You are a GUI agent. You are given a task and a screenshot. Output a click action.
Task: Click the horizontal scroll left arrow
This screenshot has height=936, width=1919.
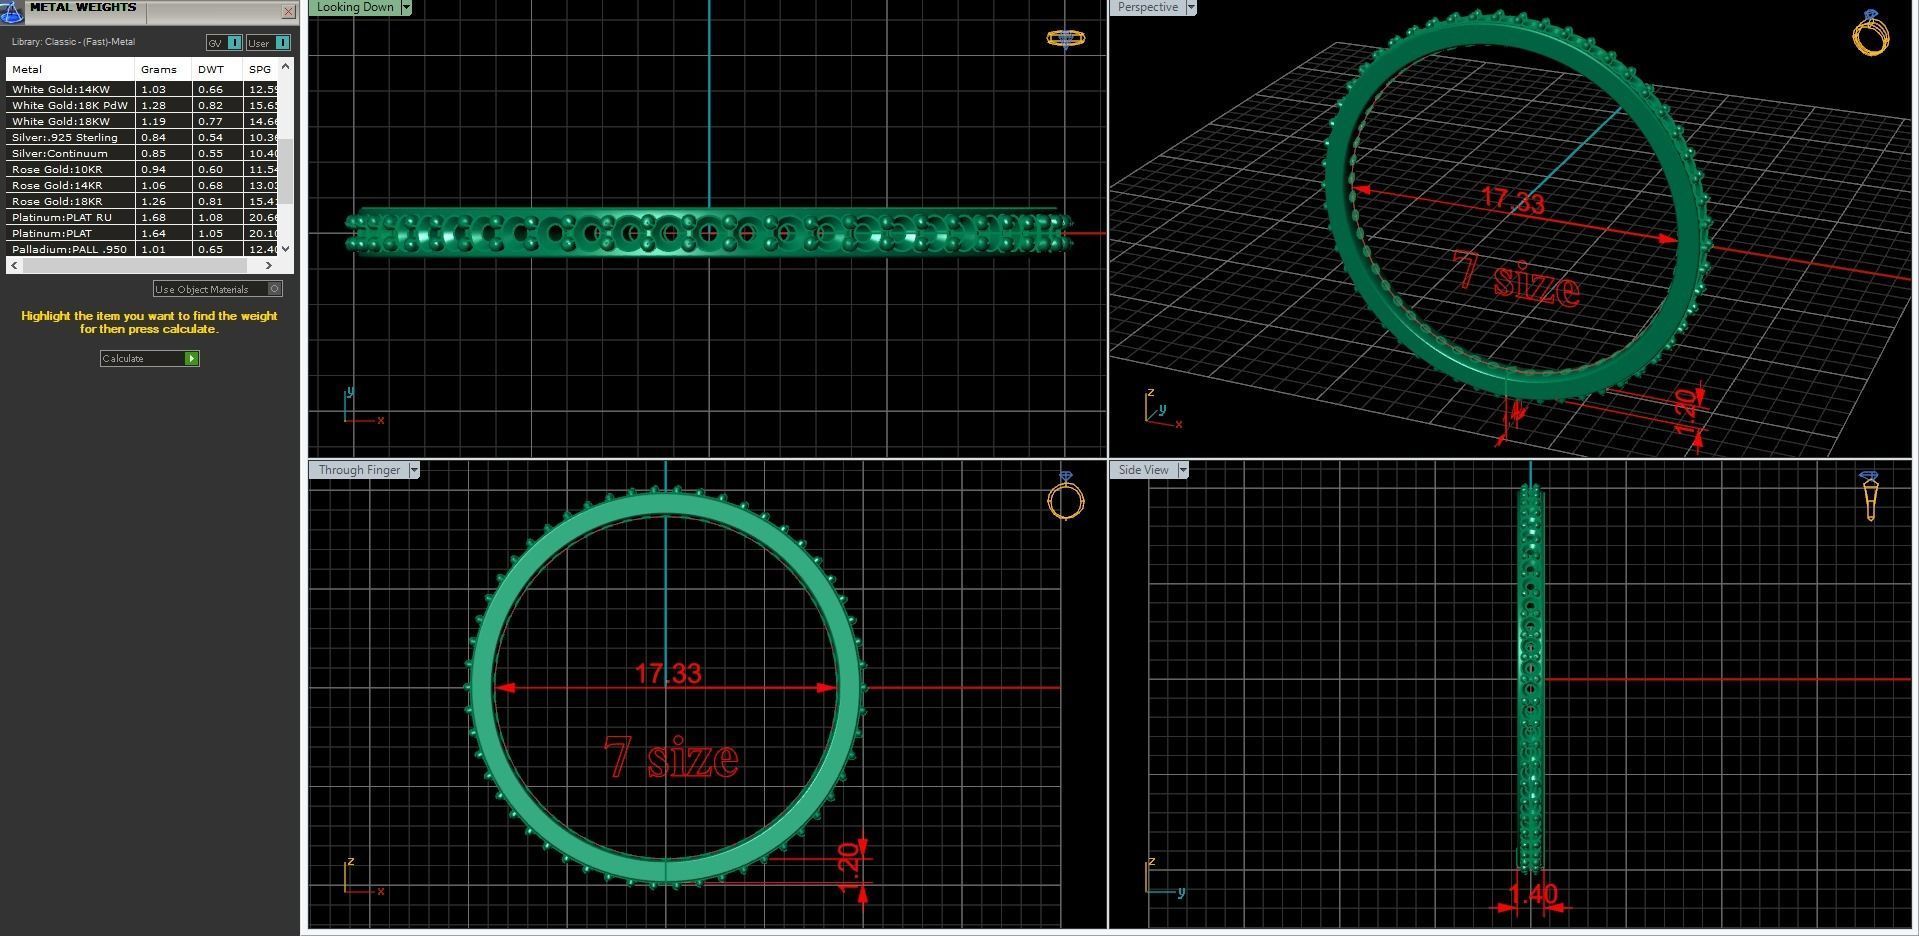(x=13, y=265)
